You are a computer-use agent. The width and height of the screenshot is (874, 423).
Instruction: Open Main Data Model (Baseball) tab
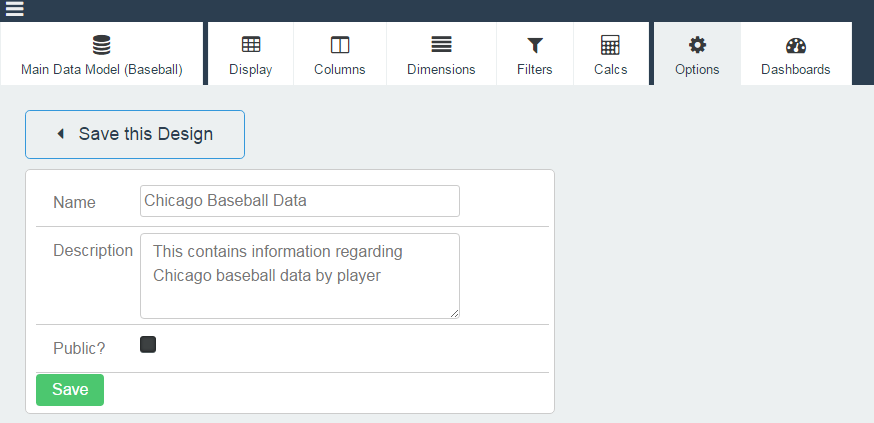click(x=102, y=54)
